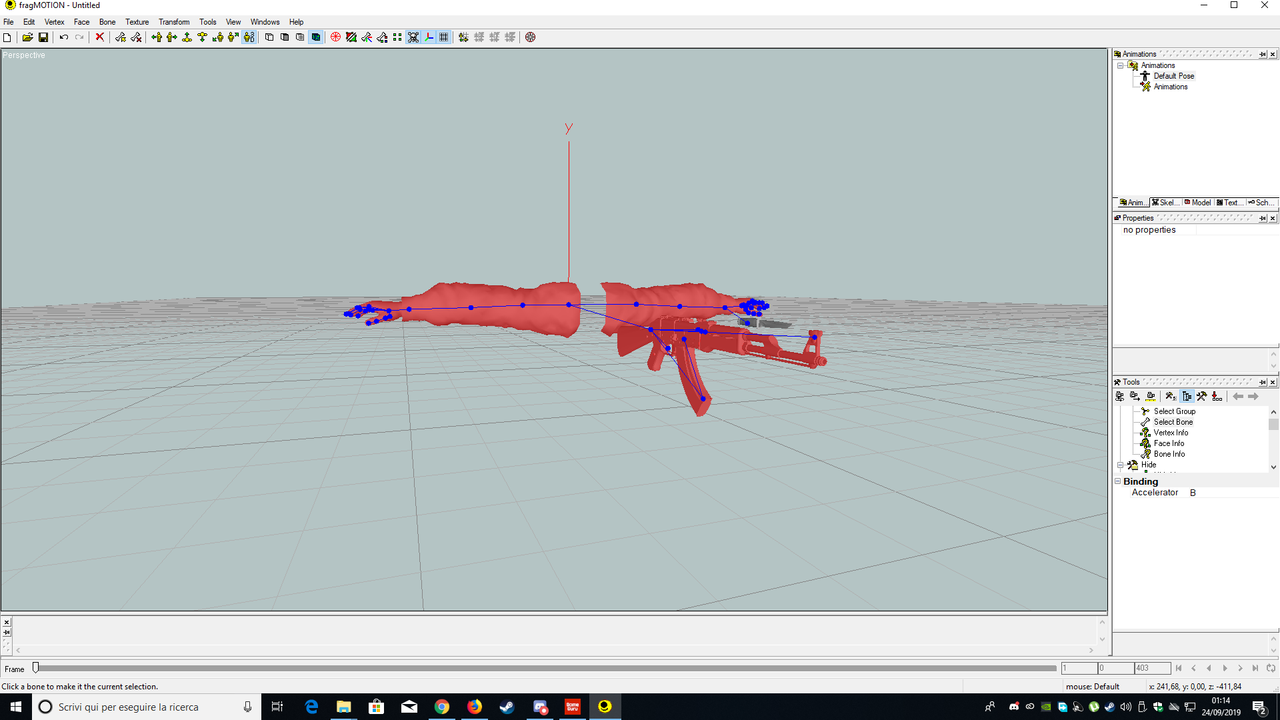
Task: Close the Animations panel
Action: pos(1273,54)
